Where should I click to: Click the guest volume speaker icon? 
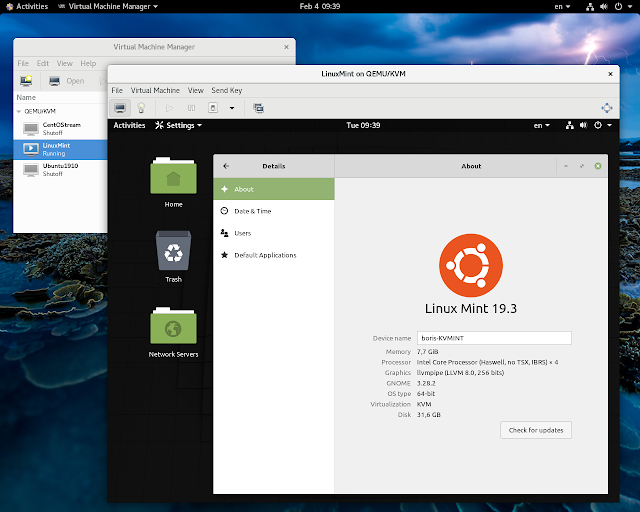pyautogui.click(x=584, y=125)
